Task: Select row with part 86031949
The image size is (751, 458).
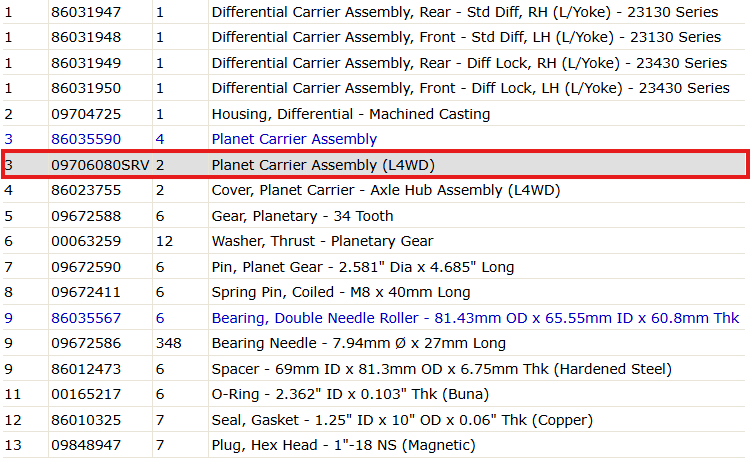Action: [374, 63]
